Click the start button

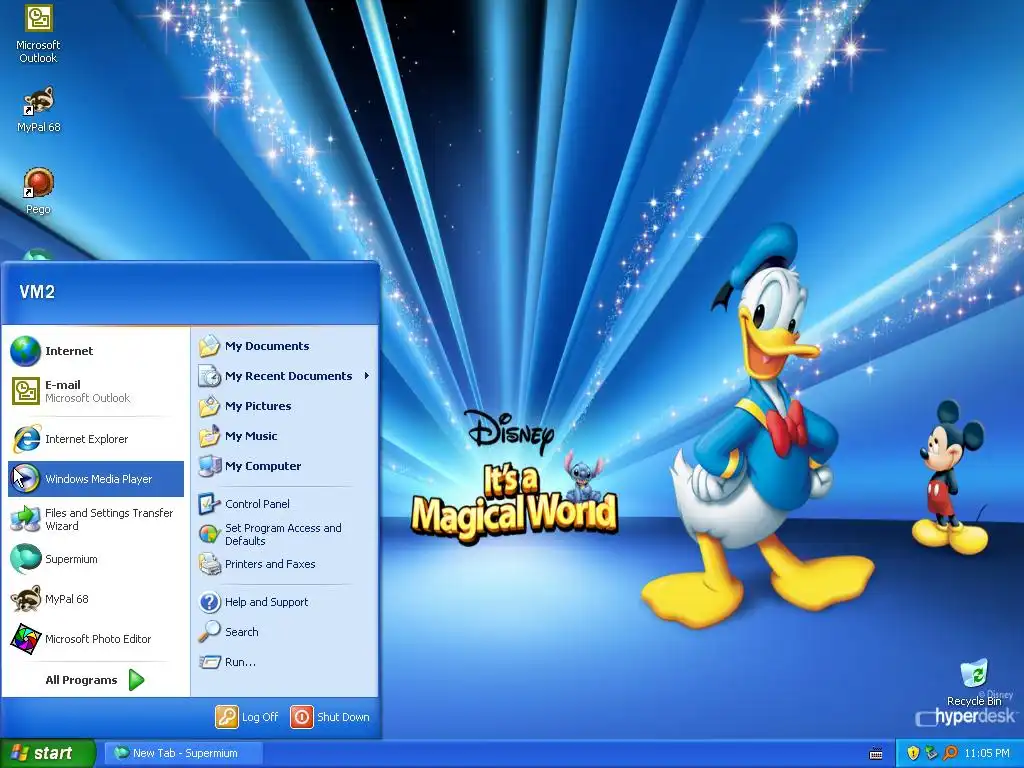click(48, 753)
